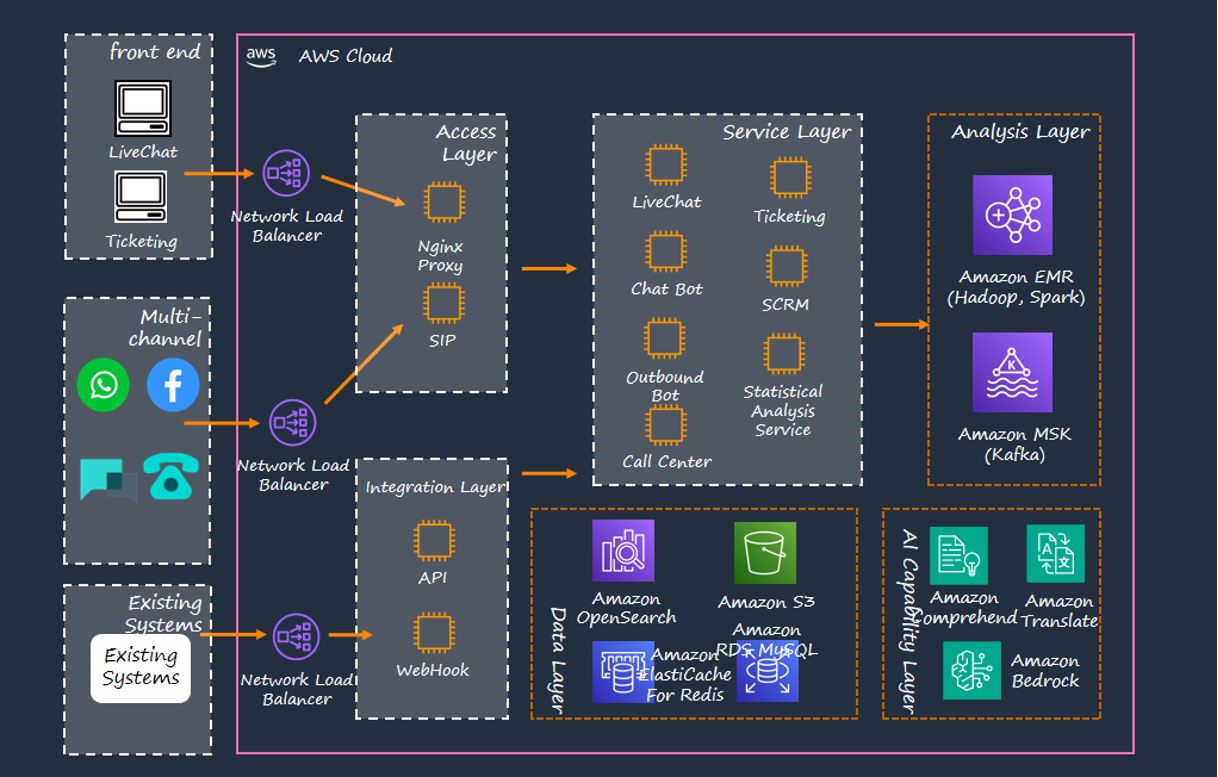Click the Amazon EMR icon
The height and width of the screenshot is (777, 1218).
coord(1012,215)
